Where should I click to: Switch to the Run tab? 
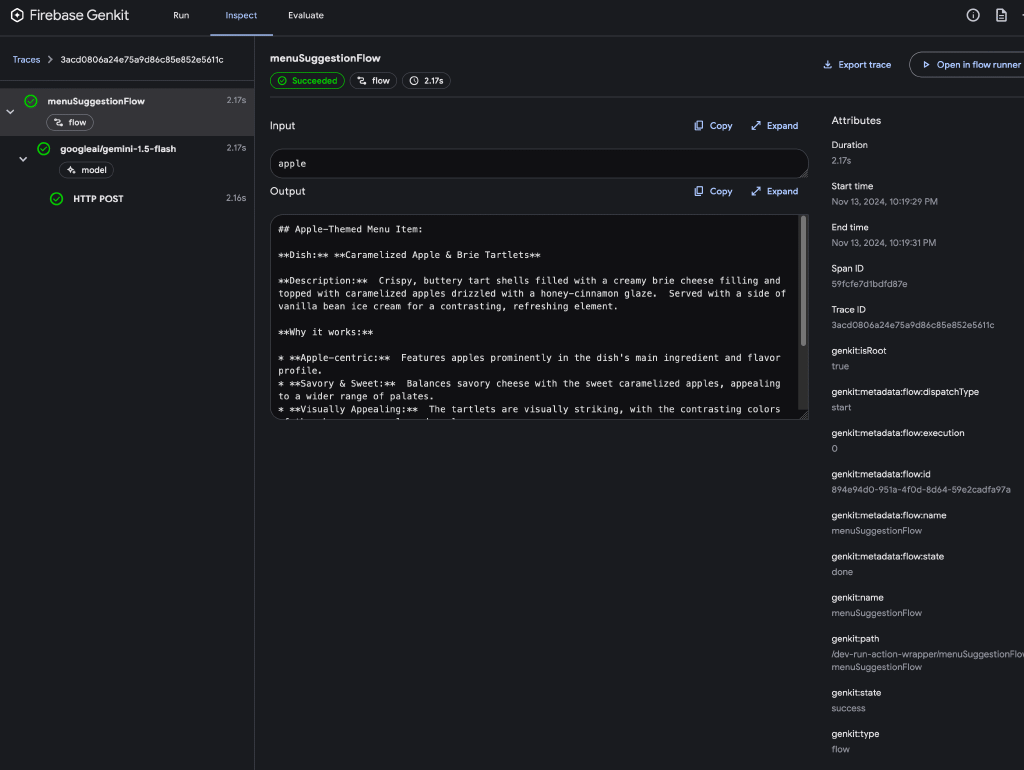pos(181,15)
